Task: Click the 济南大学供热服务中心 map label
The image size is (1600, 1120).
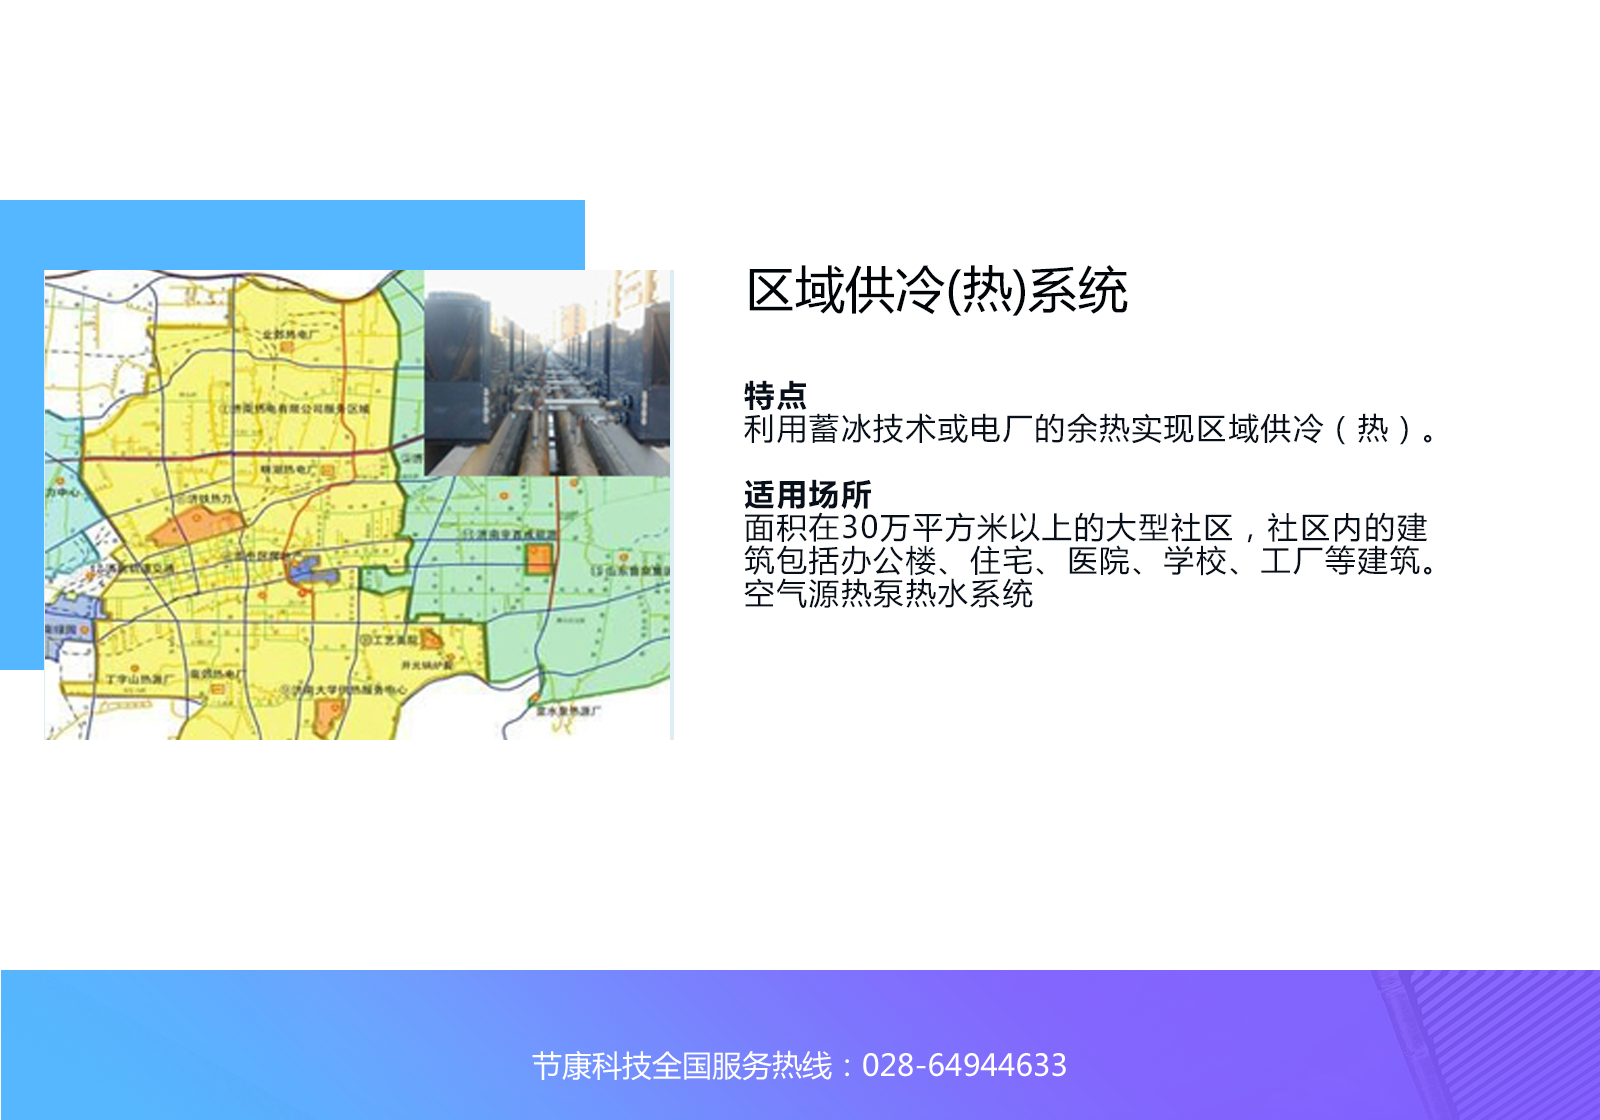Action: (343, 690)
